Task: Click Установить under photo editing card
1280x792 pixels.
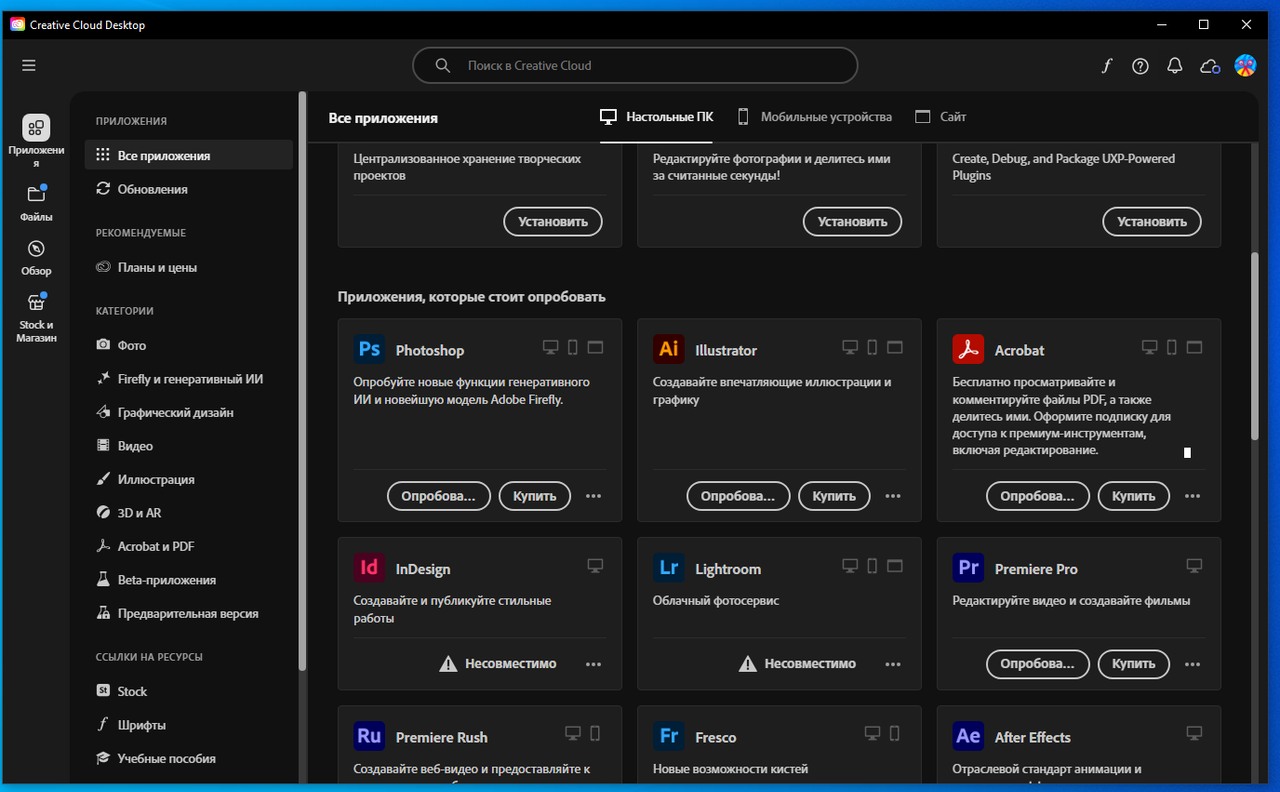Action: pos(852,222)
